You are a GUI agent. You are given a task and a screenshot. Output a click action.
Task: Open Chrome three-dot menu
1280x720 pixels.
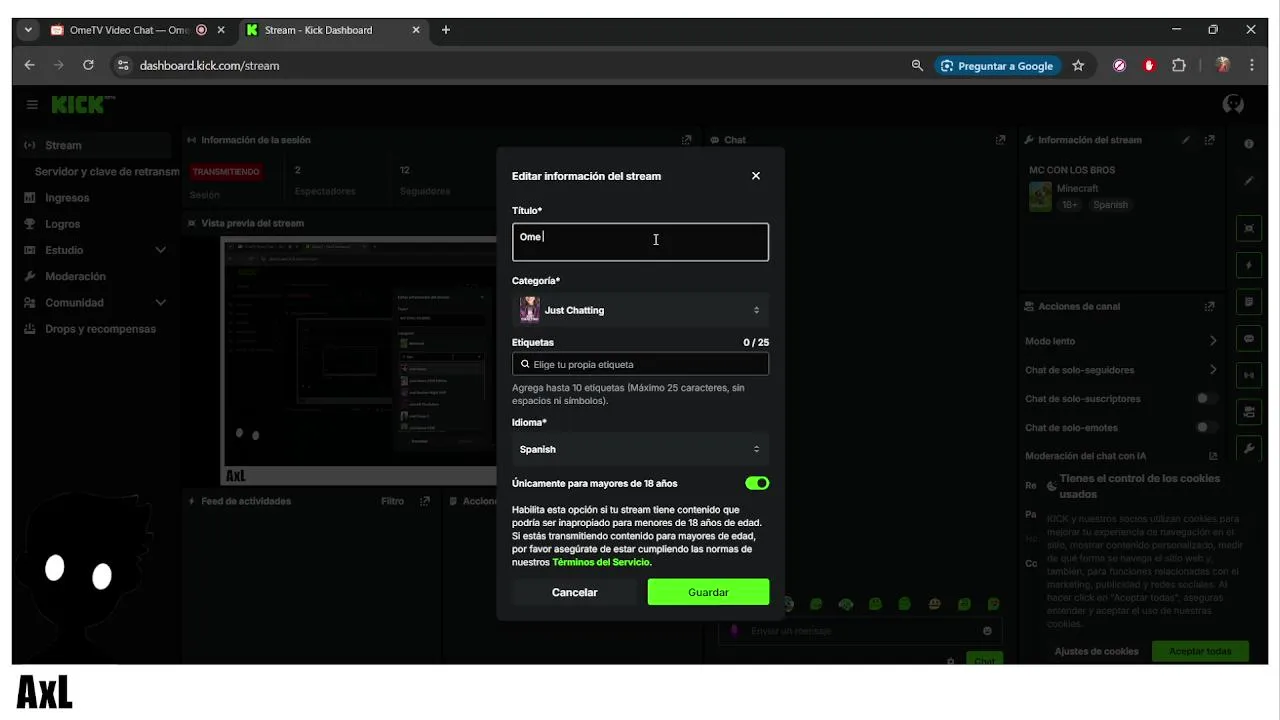click(1252, 65)
